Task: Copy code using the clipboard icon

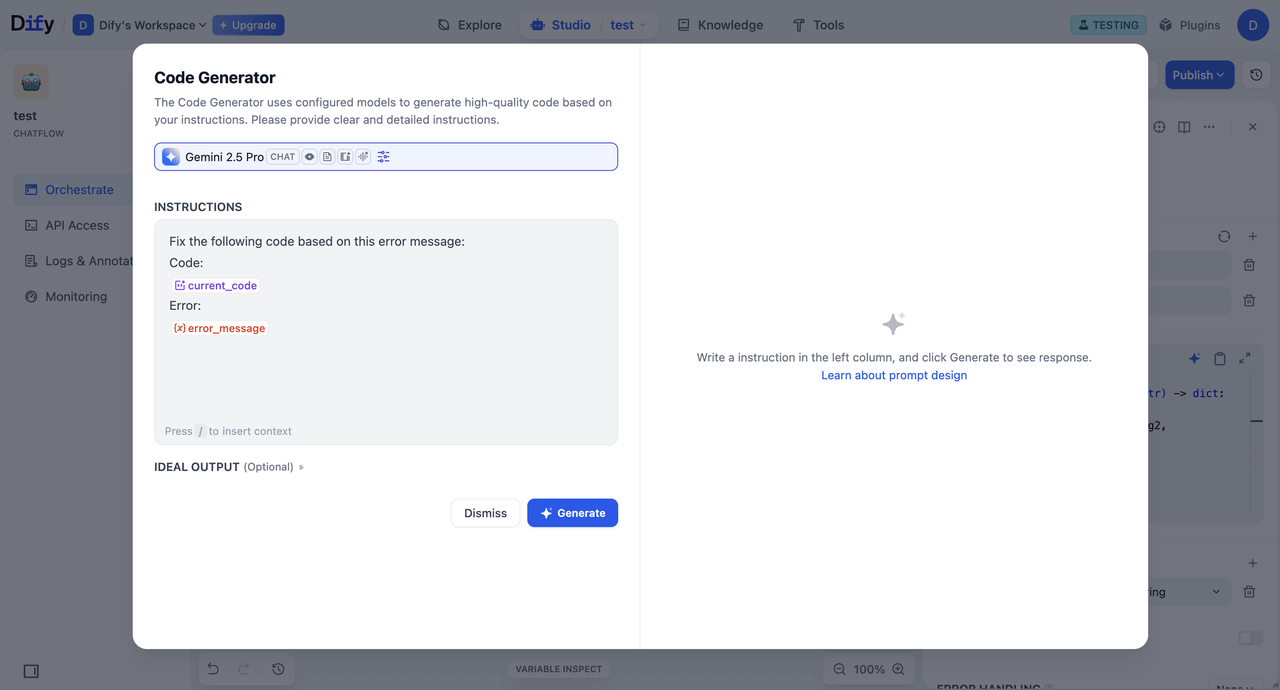Action: (x=1220, y=358)
